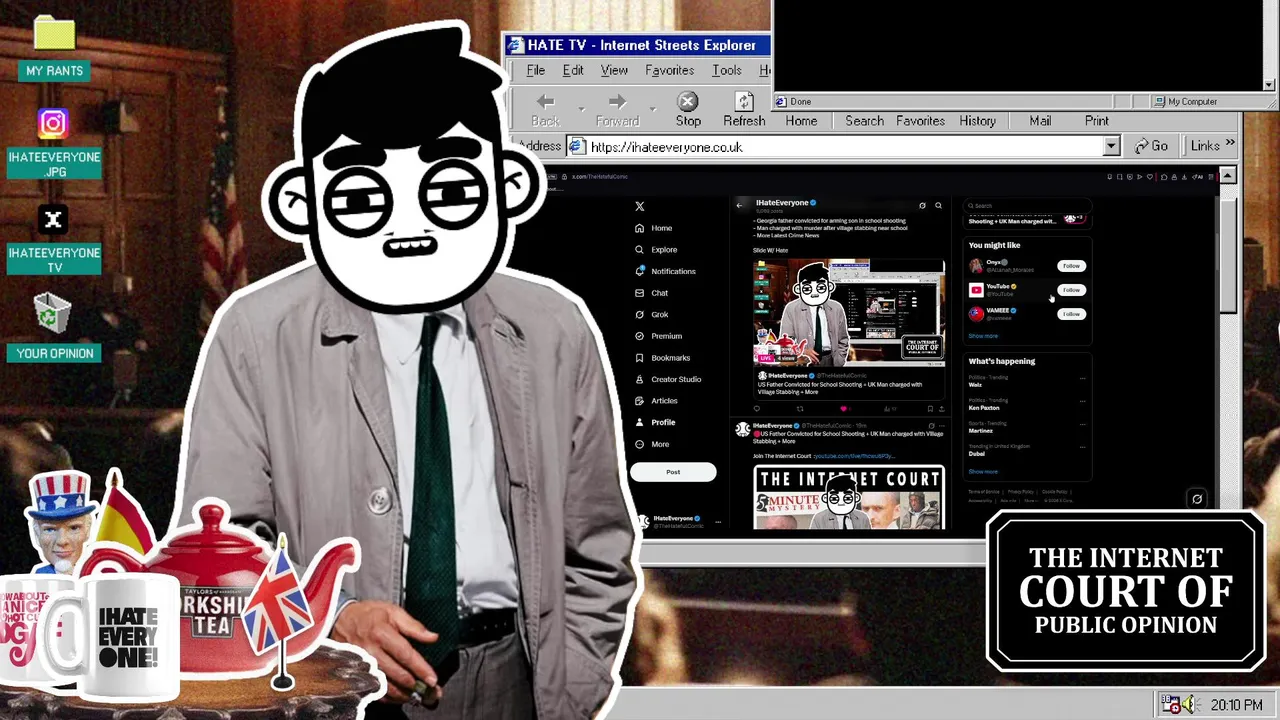Click the Go button beside address bar
This screenshot has height=720, width=1280.
[1151, 146]
